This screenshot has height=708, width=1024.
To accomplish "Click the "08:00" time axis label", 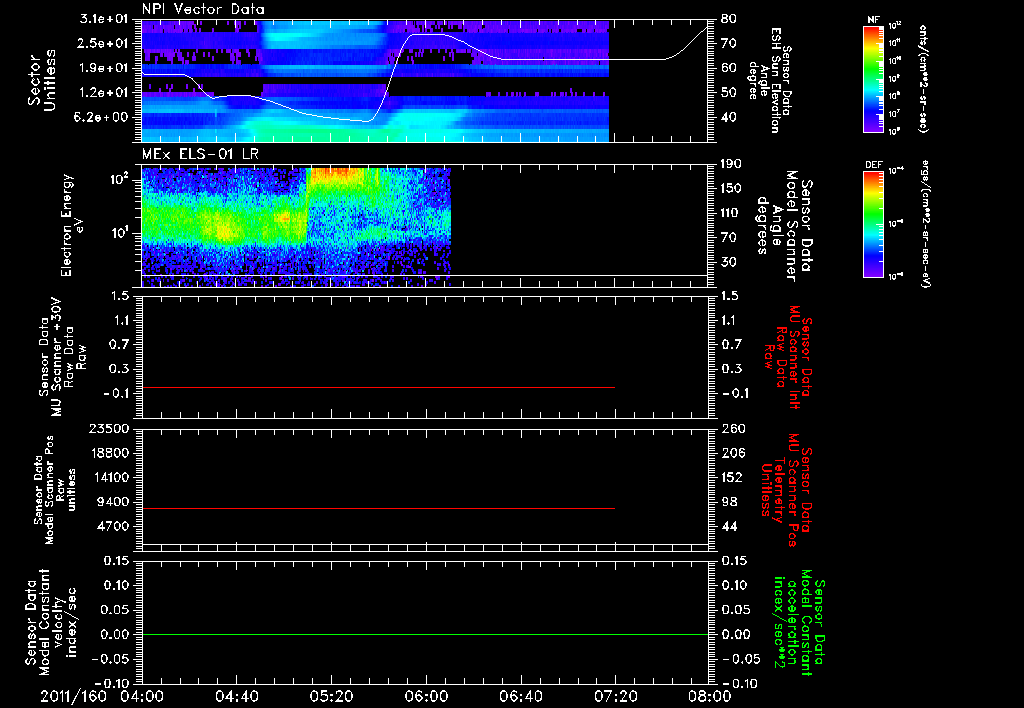I will (x=710, y=696).
